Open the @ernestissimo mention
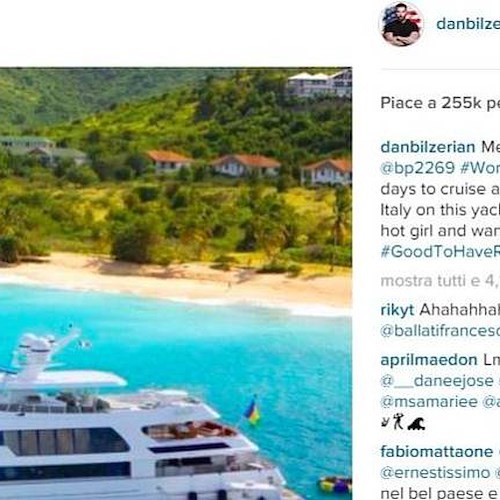Viewport: 500px width, 500px height. 435,473
